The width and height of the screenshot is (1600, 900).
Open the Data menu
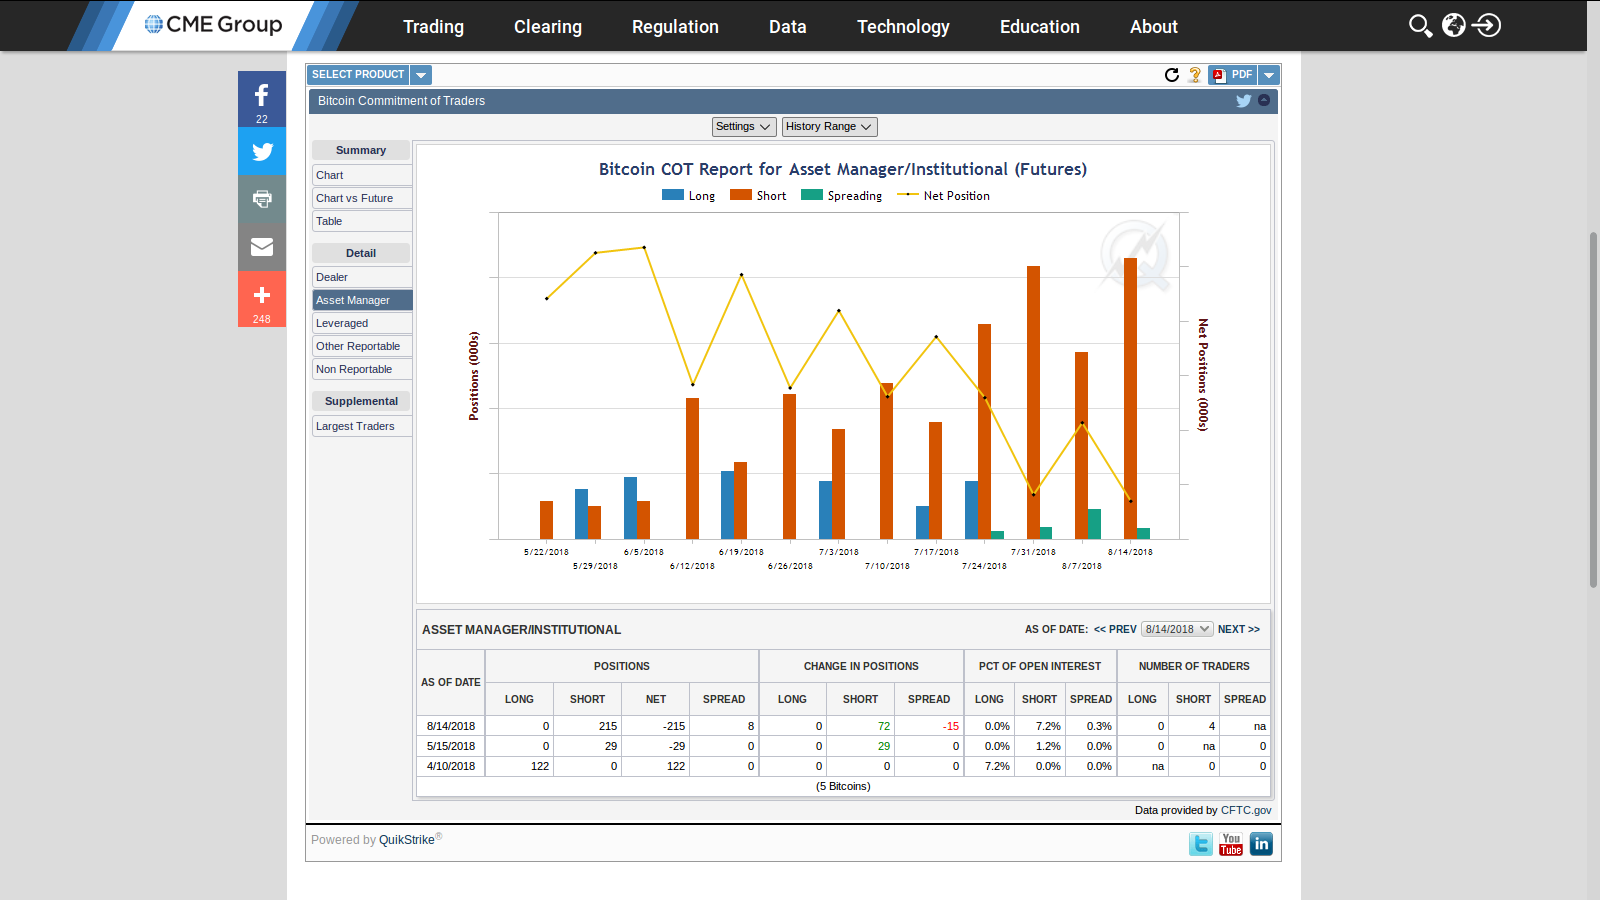point(788,27)
